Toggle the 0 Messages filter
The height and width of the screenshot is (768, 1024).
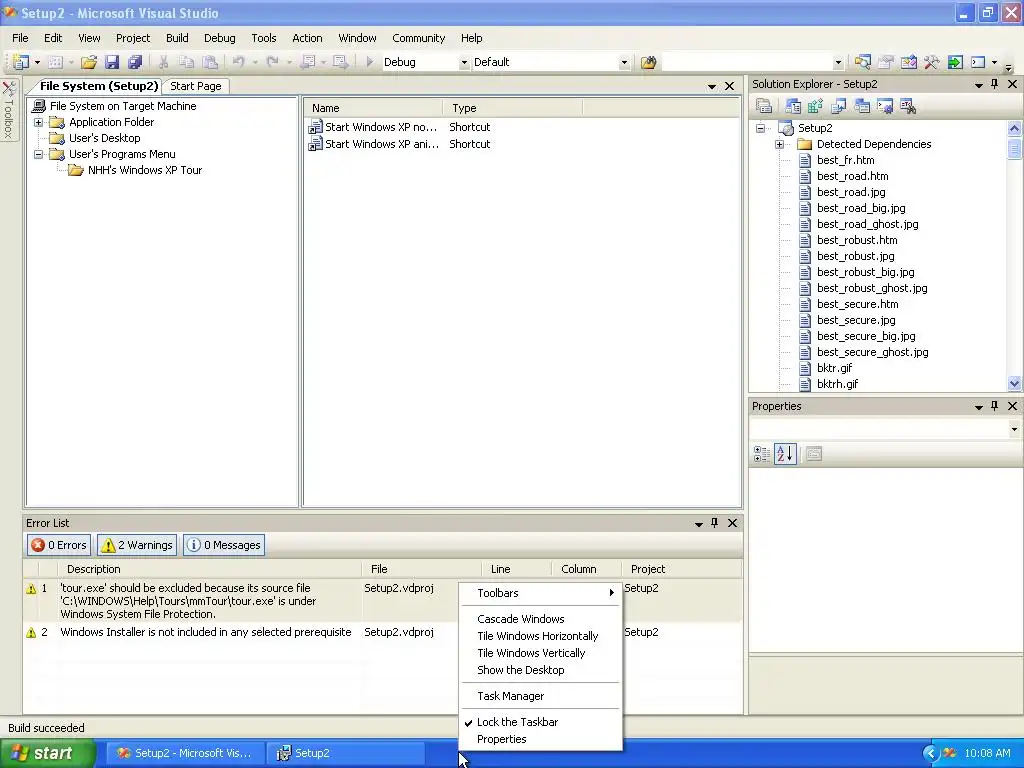(224, 545)
